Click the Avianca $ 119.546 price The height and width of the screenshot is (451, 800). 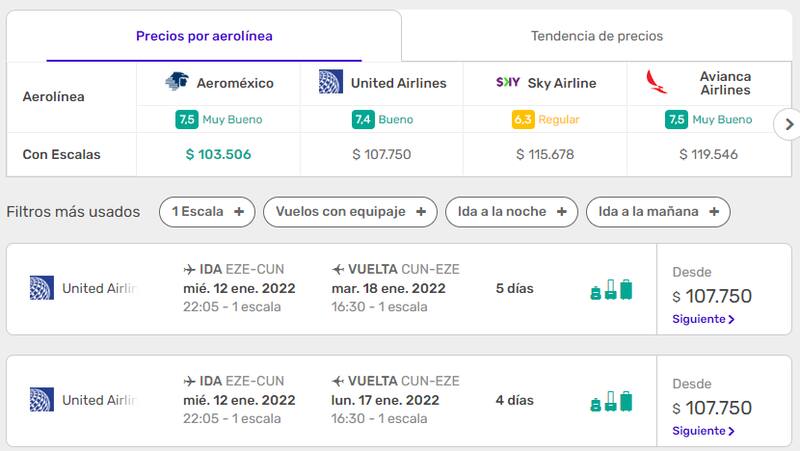(709, 155)
